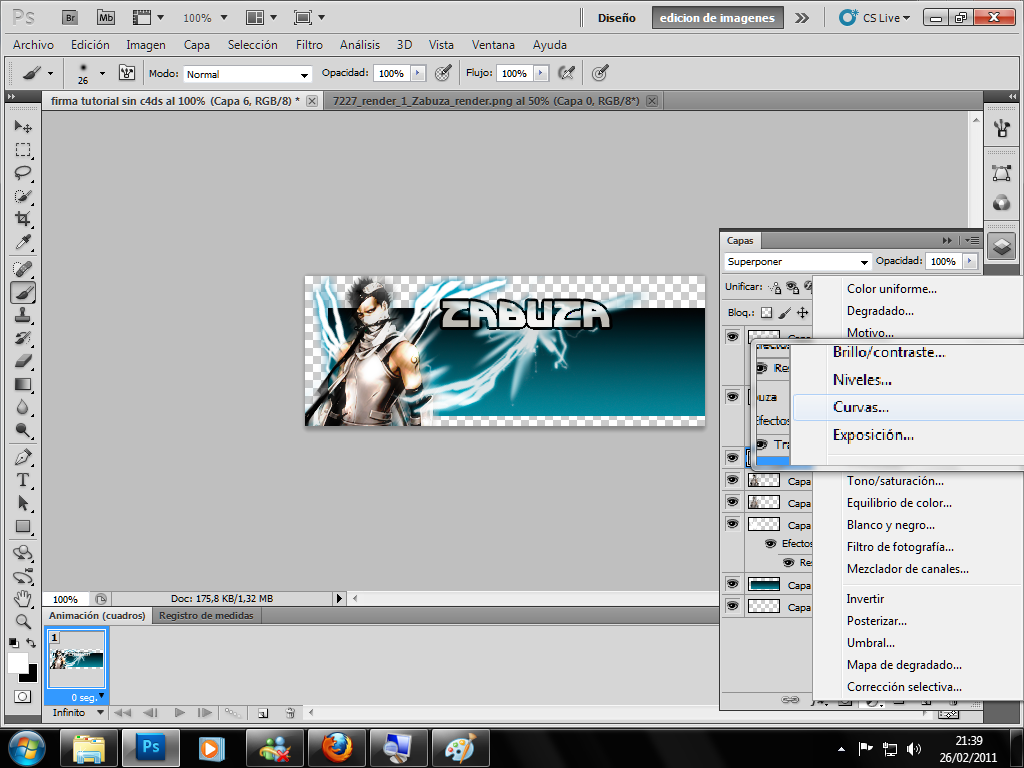Toggle the Brush panel button
The height and width of the screenshot is (768, 1024).
point(127,72)
